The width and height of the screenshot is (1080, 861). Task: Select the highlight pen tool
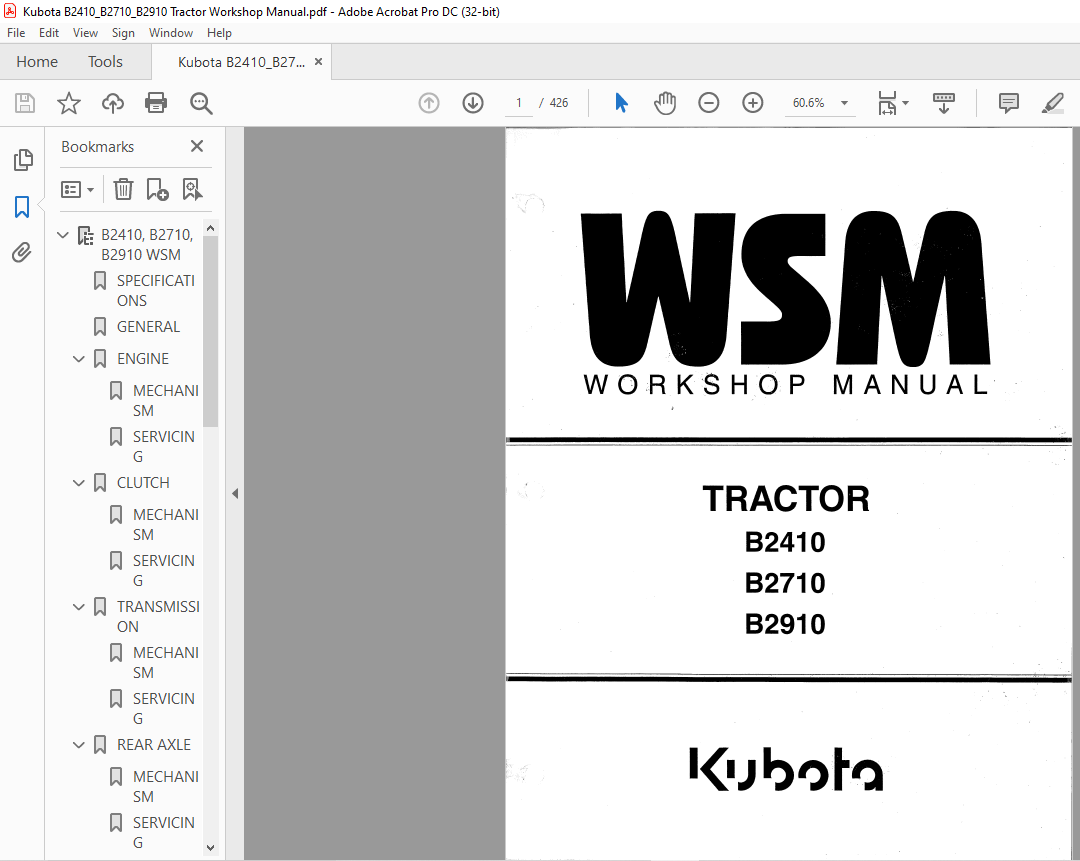tap(1052, 103)
